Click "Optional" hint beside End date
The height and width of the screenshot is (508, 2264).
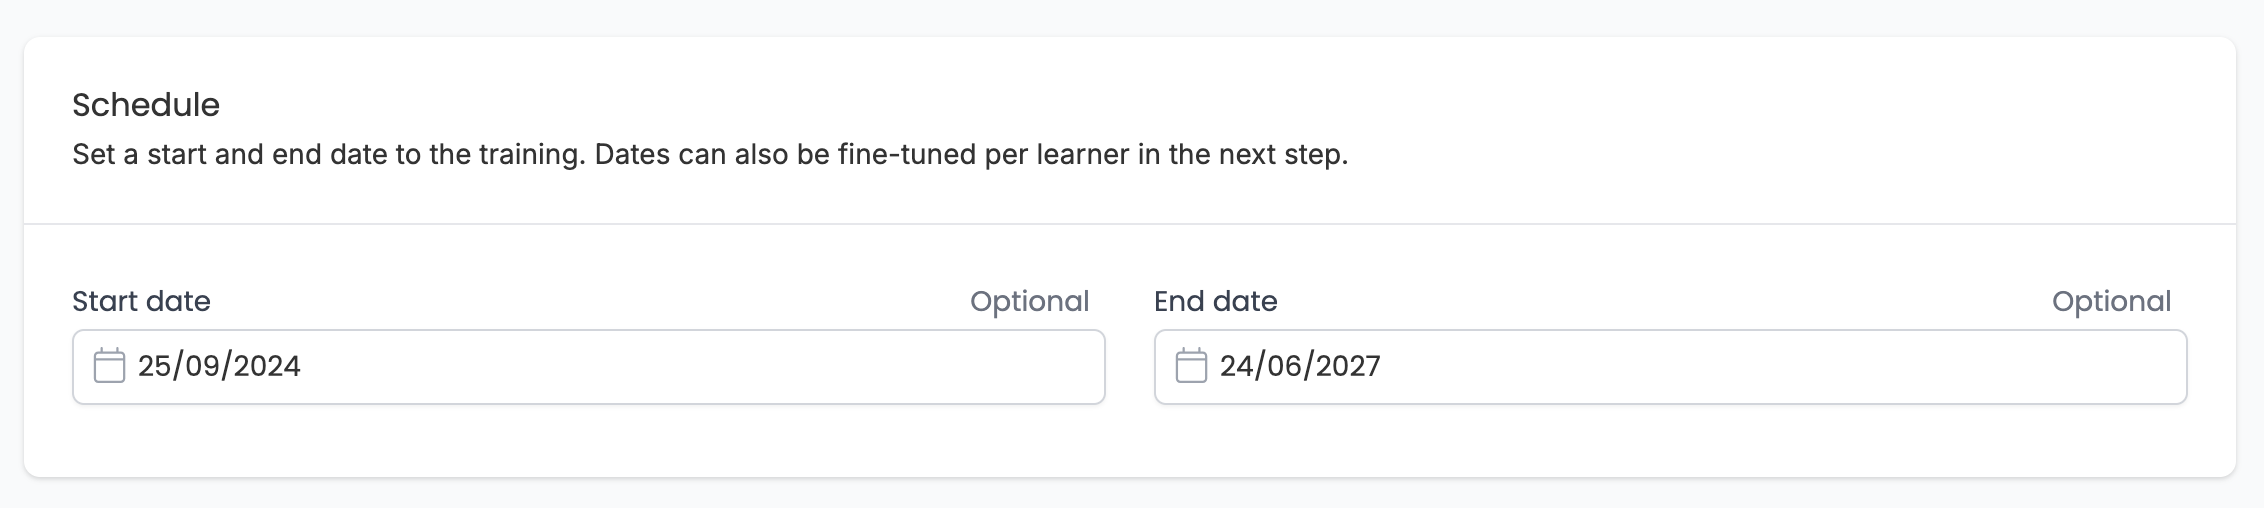[x=2111, y=301]
